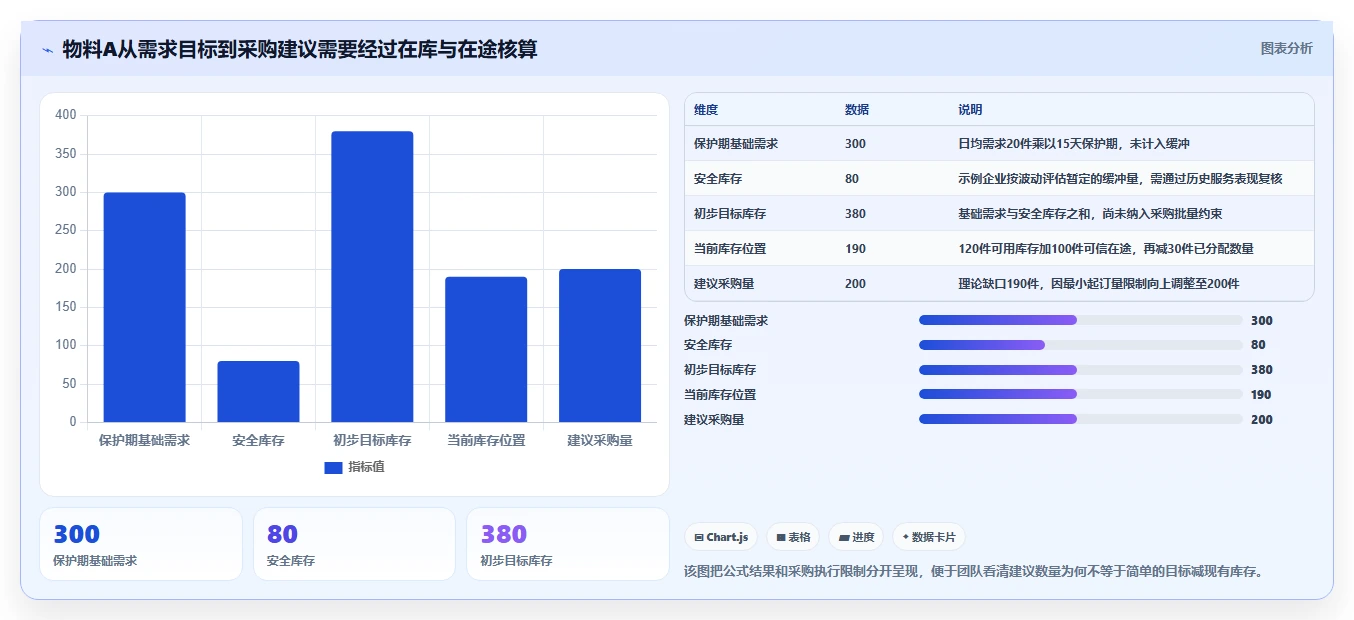Click the 当前库存位置 progress bar

[x=1080, y=395]
